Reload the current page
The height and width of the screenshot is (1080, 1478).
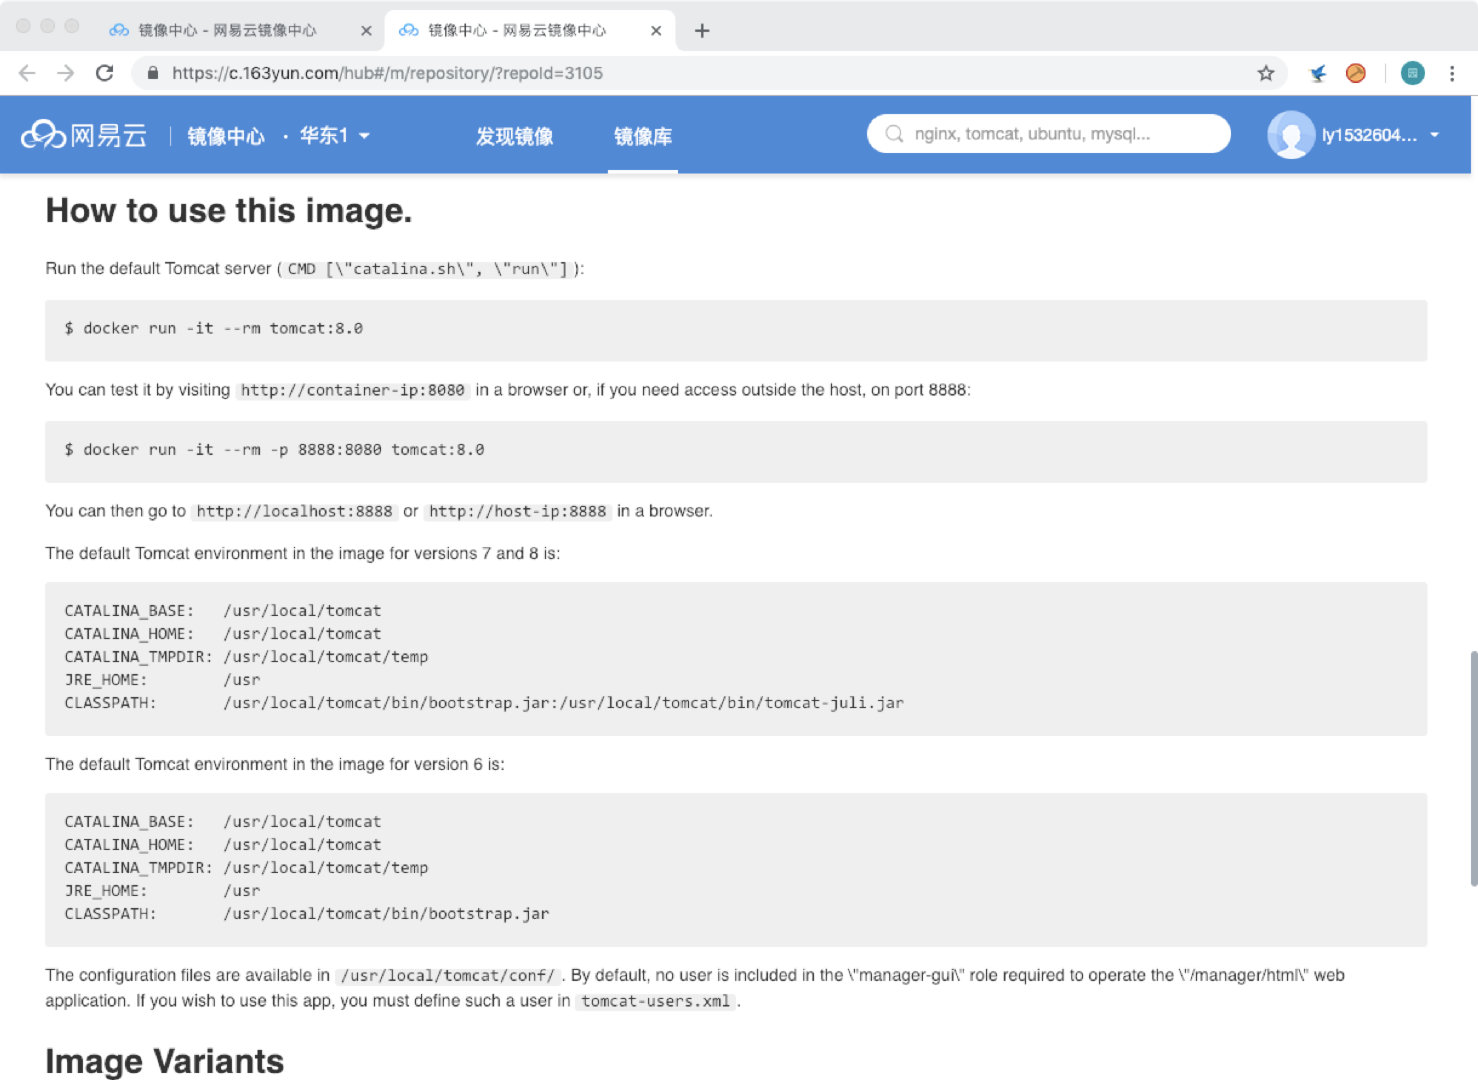point(104,73)
